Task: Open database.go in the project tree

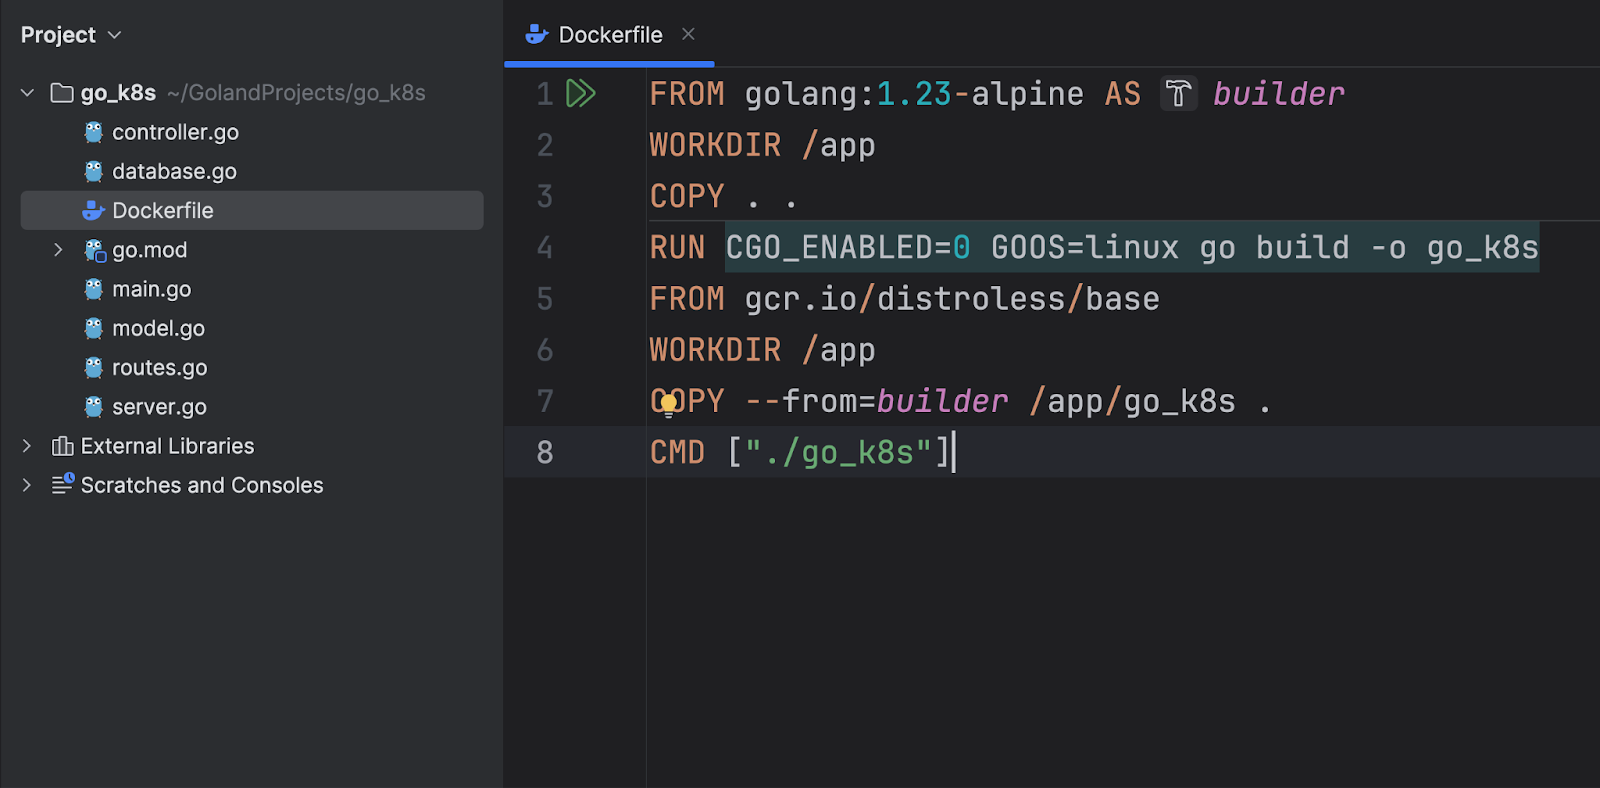Action: [174, 171]
